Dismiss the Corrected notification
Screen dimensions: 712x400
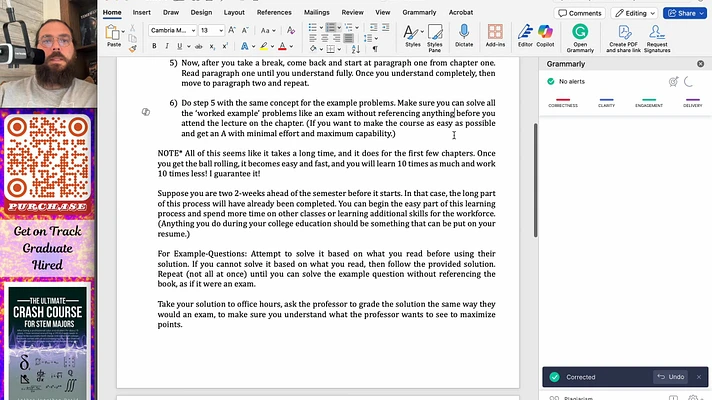[x=698, y=377]
